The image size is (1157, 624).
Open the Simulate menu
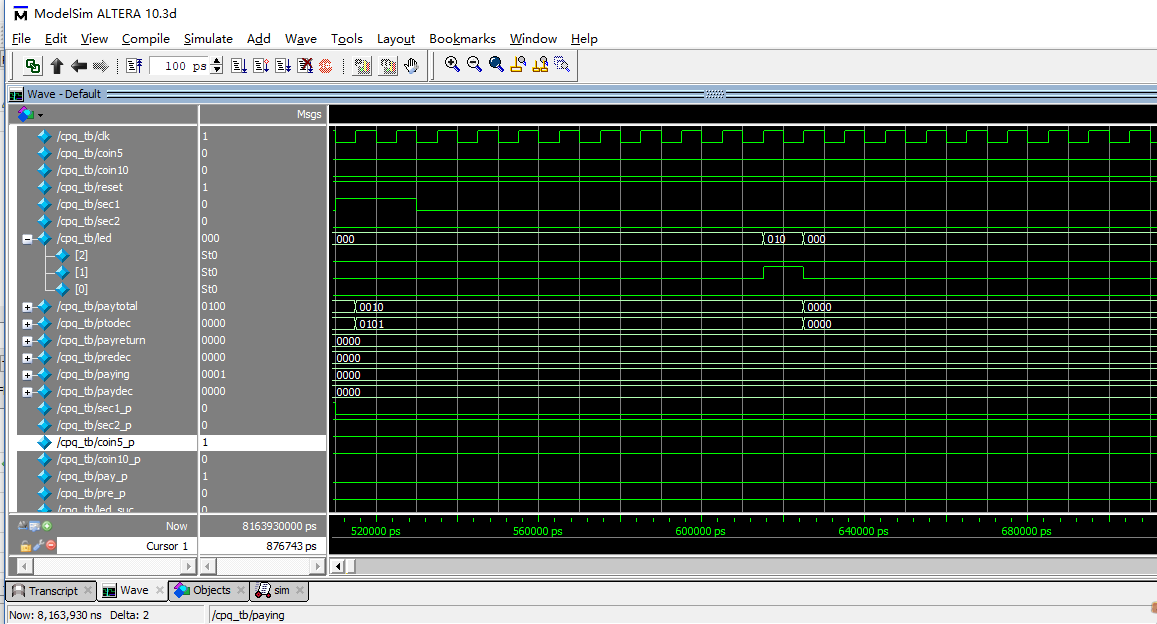(208, 39)
